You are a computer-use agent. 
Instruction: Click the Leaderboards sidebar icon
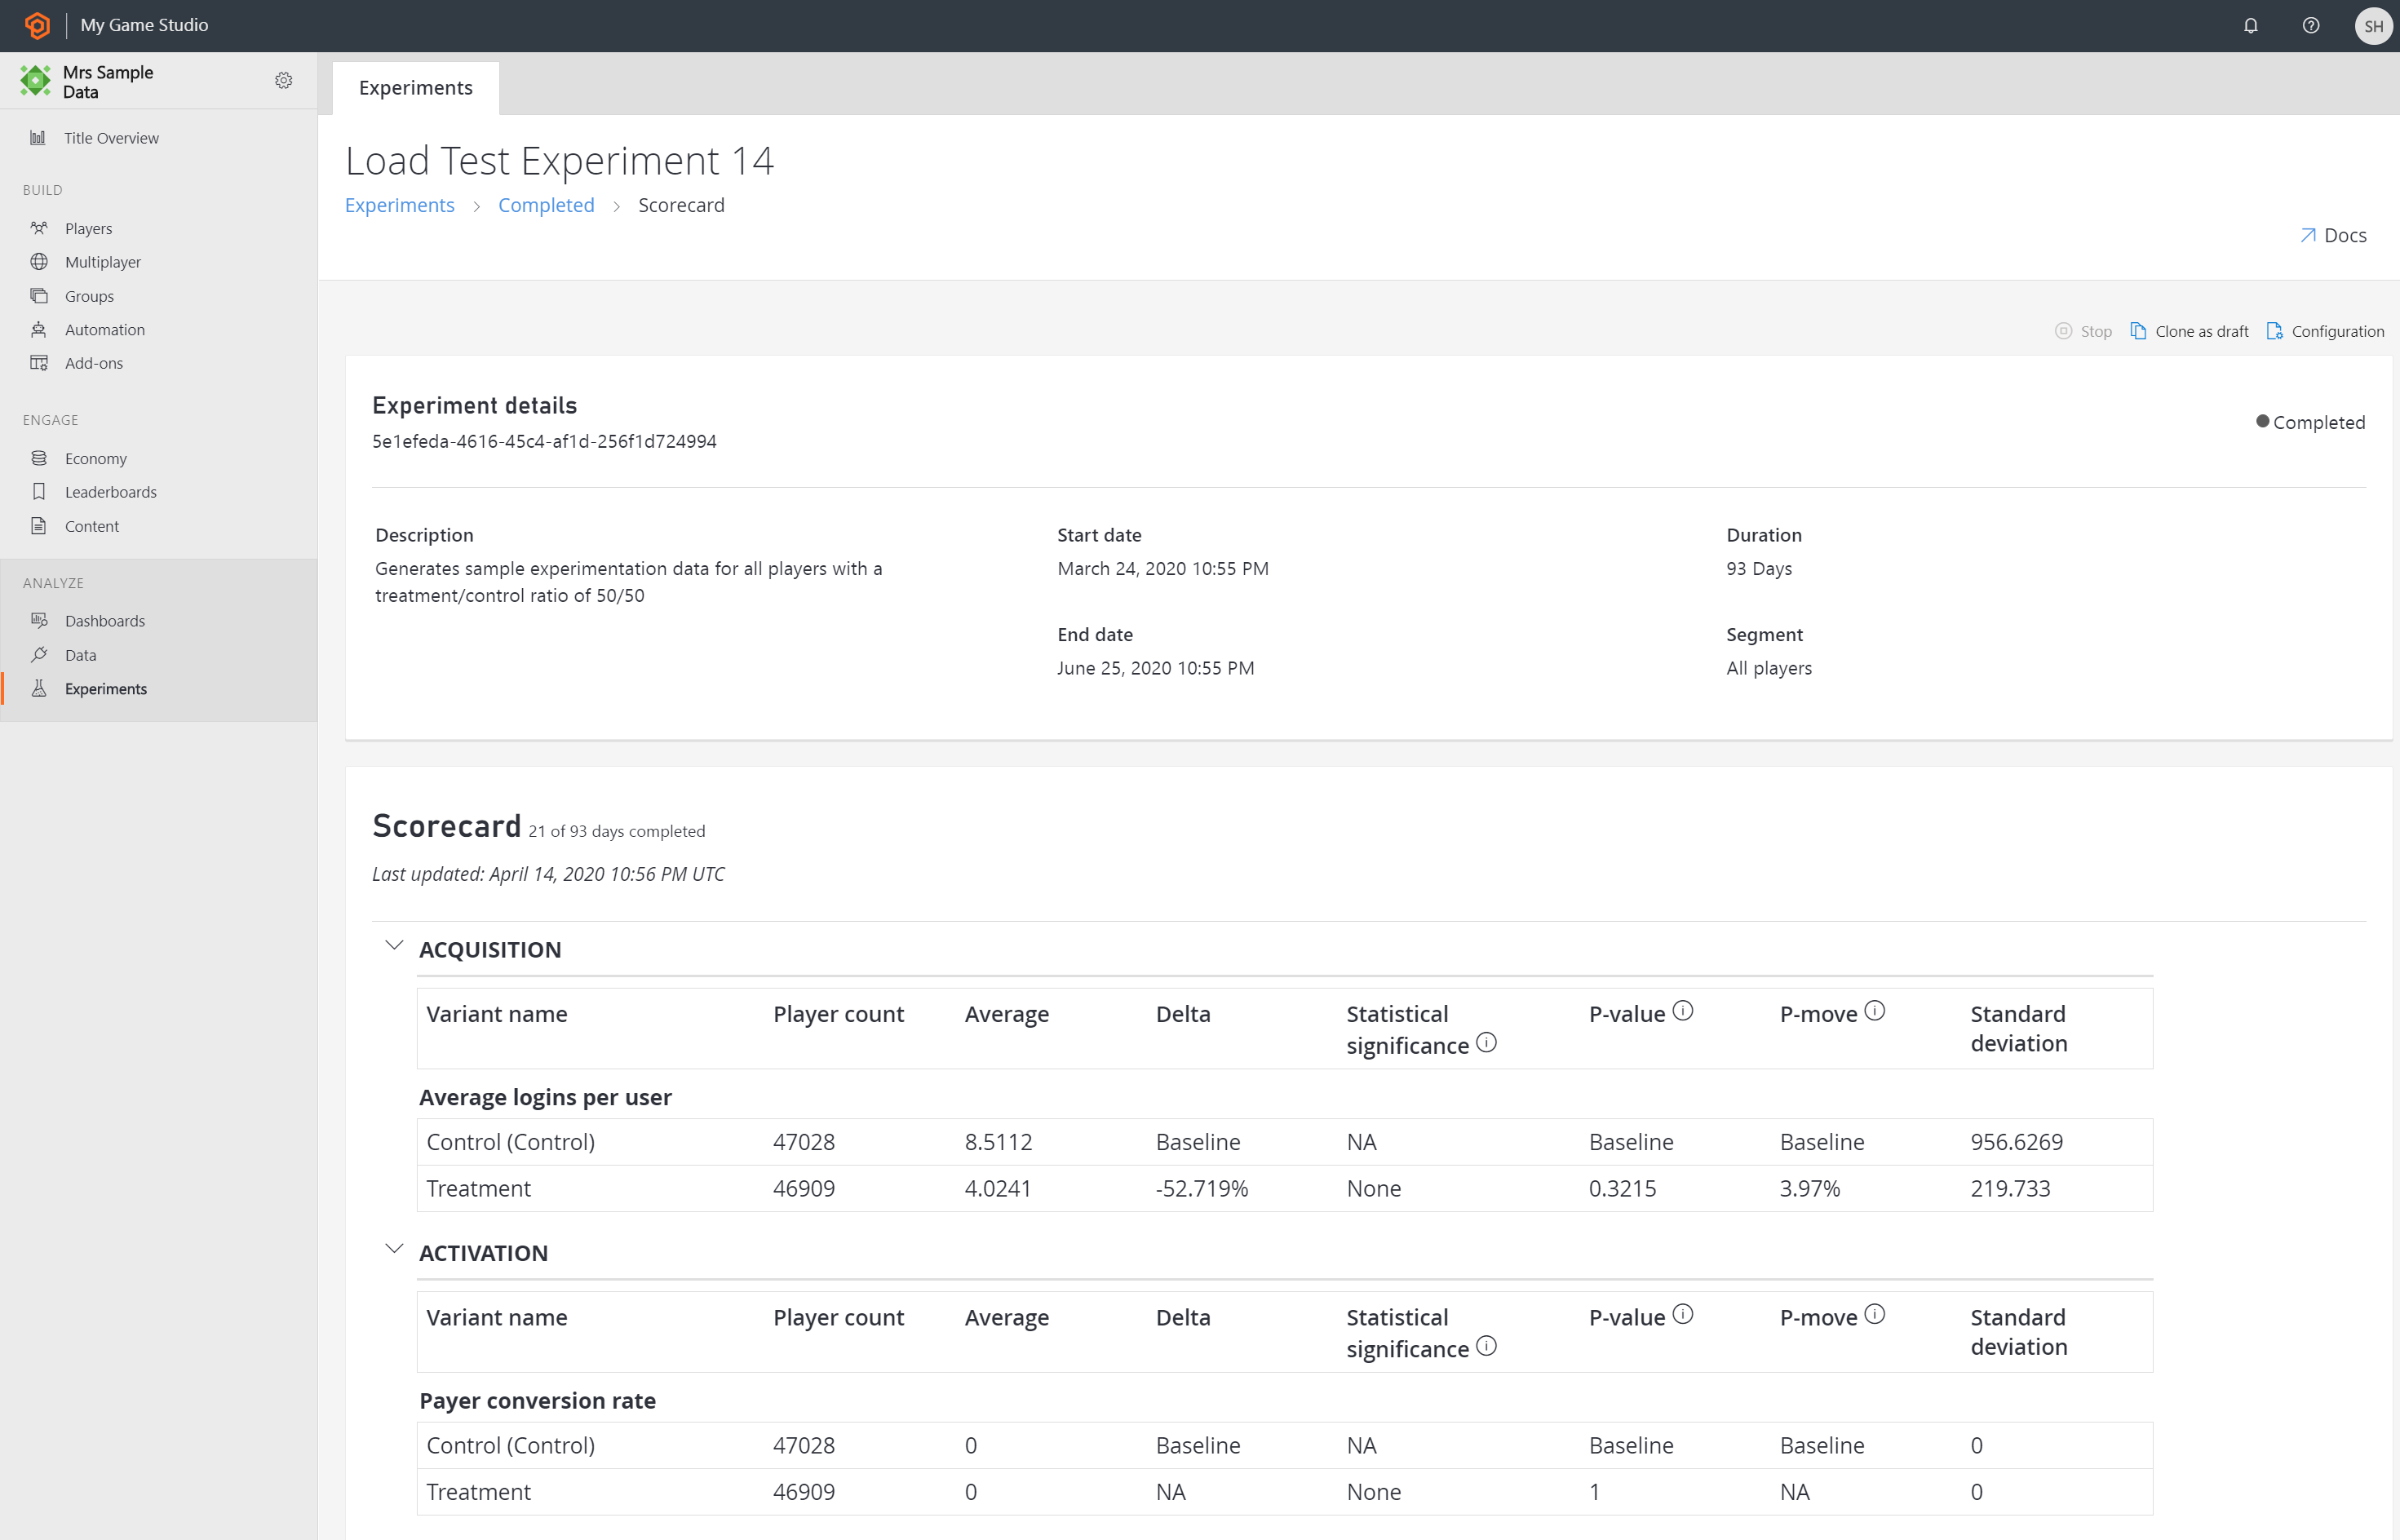tap(38, 492)
